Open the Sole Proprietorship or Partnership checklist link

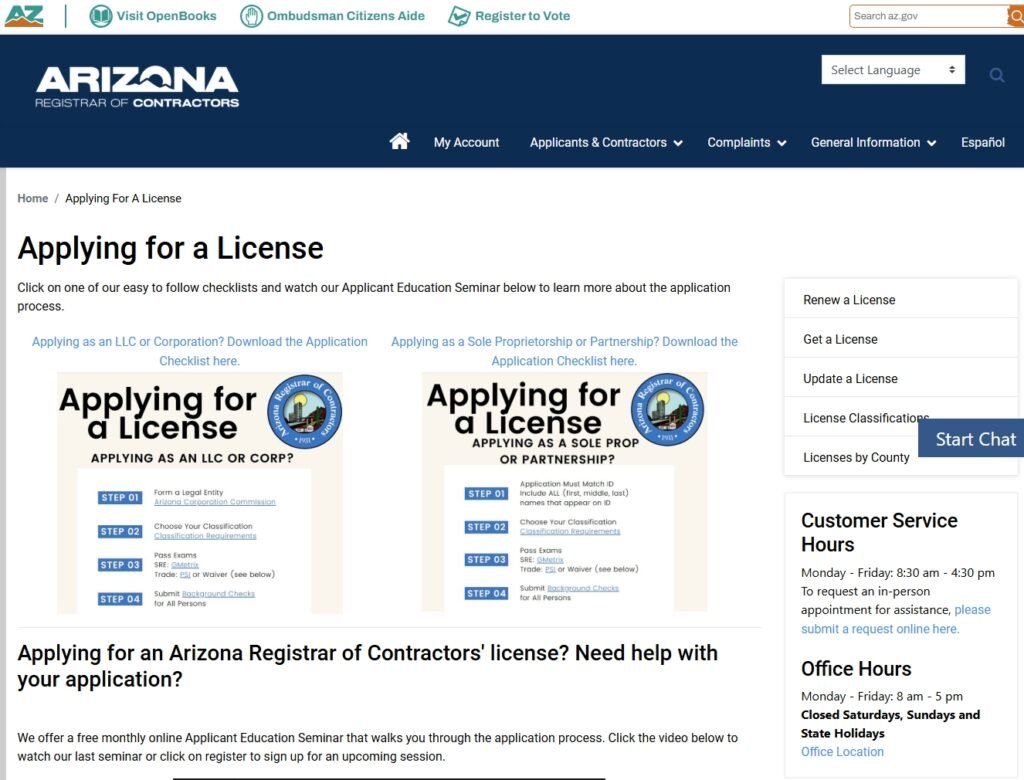[x=564, y=351]
